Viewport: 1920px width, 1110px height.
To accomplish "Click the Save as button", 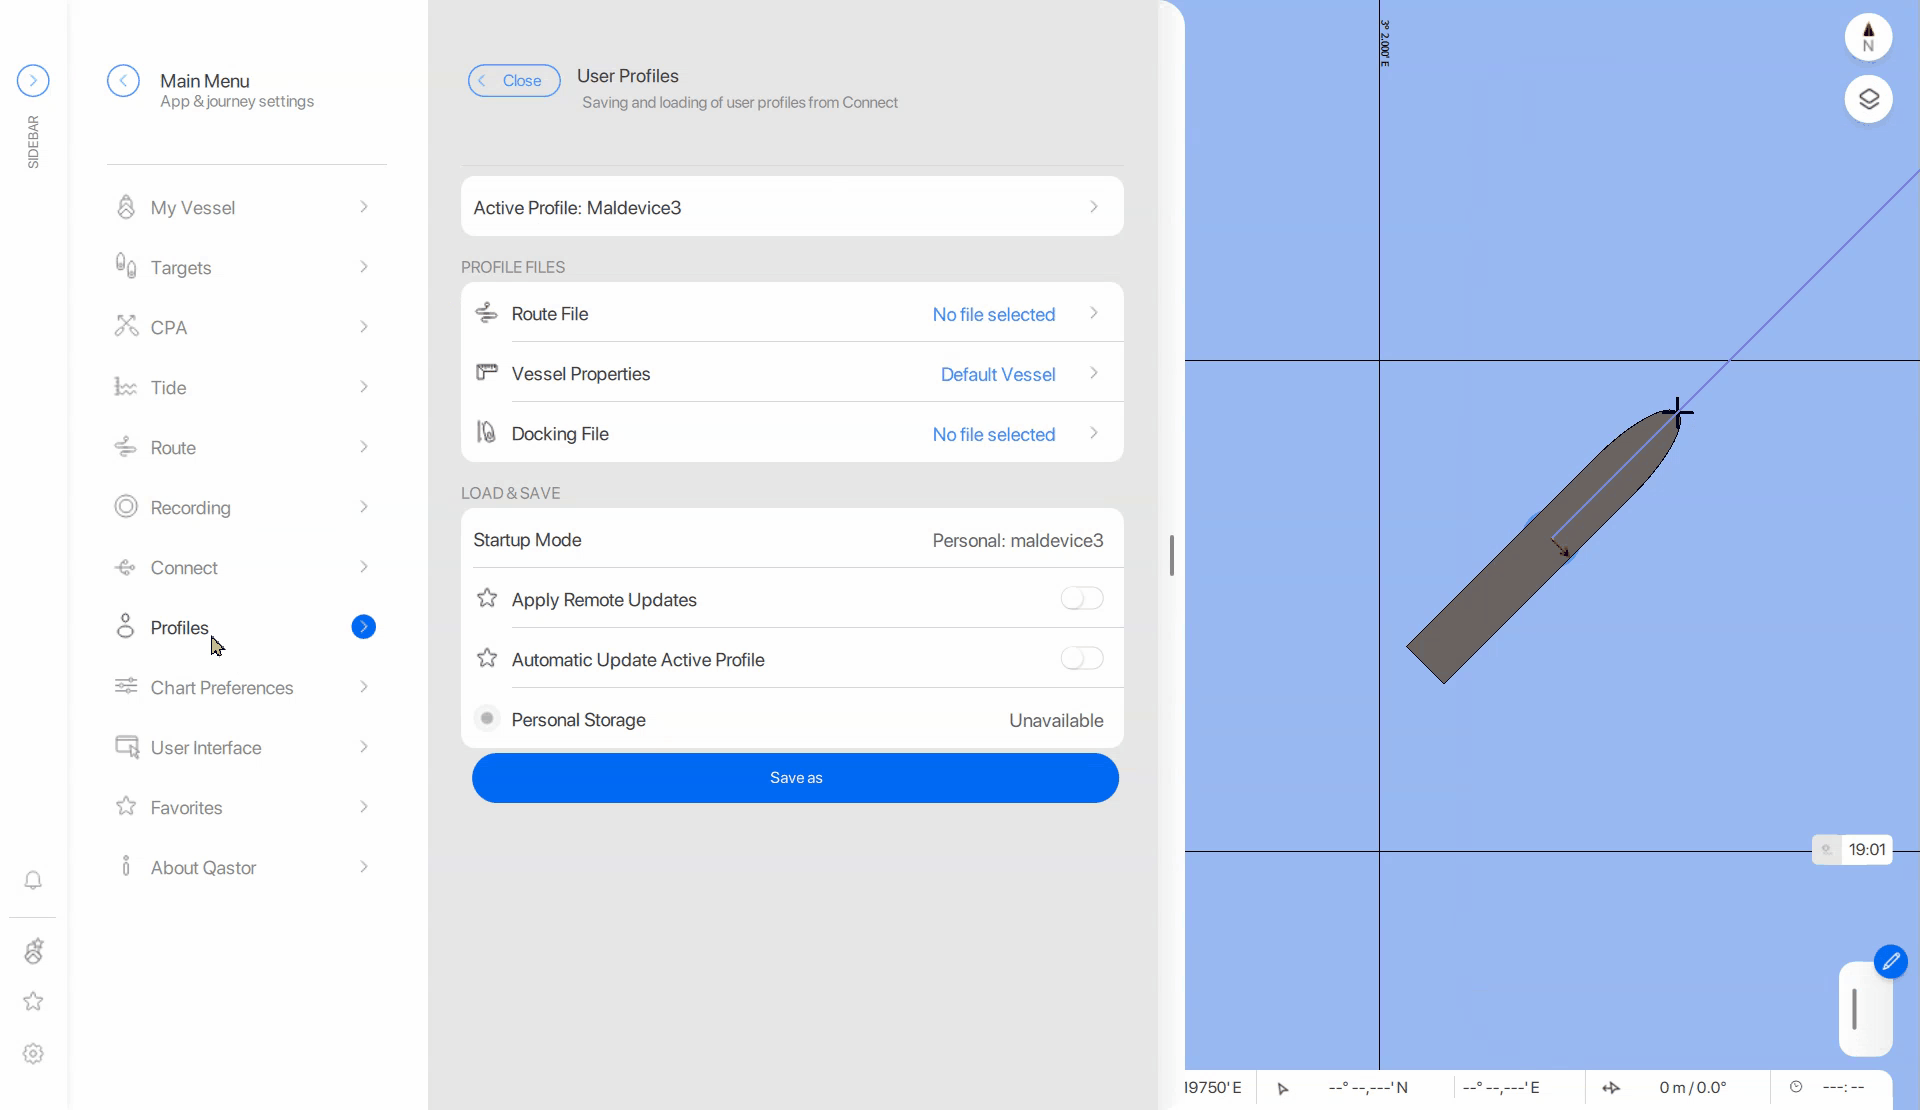I will (795, 778).
